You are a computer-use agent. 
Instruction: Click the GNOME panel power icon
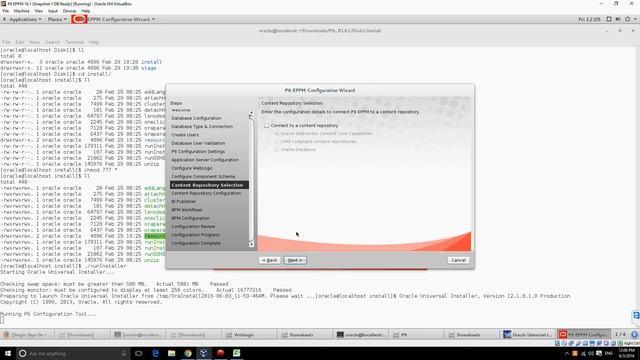(x=627, y=19)
